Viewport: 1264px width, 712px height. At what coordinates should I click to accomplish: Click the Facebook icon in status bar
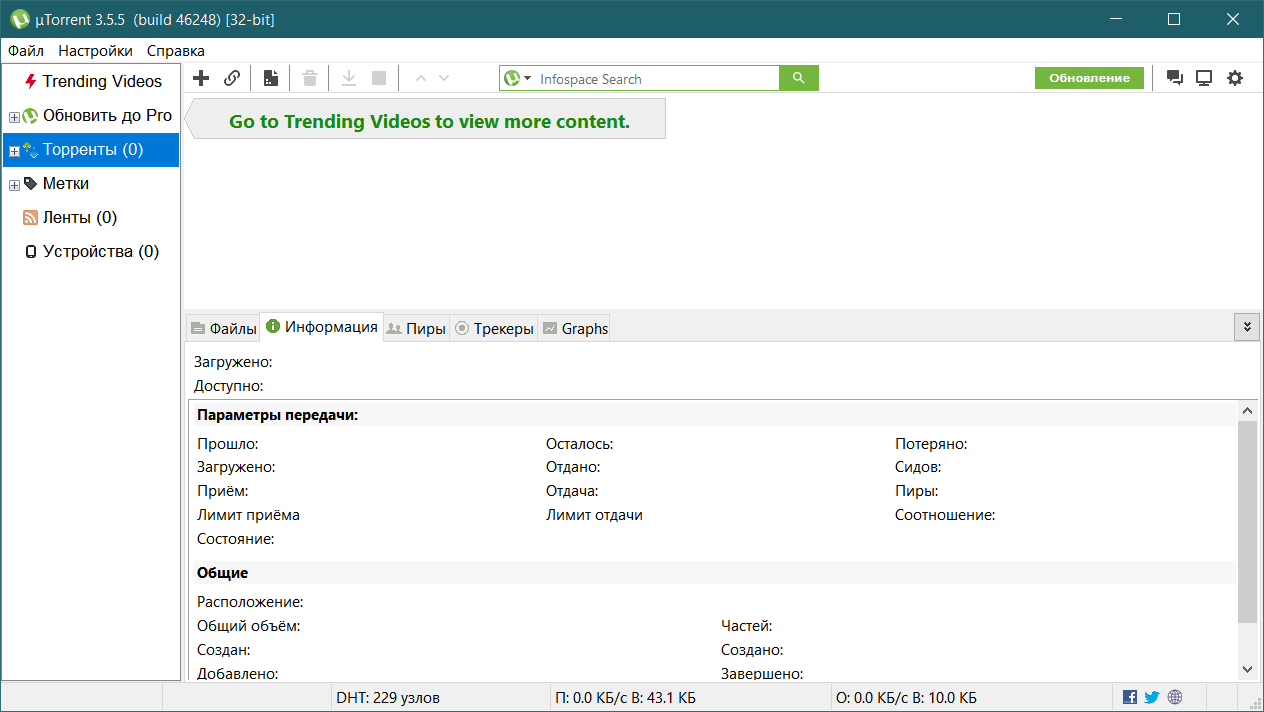(1130, 697)
